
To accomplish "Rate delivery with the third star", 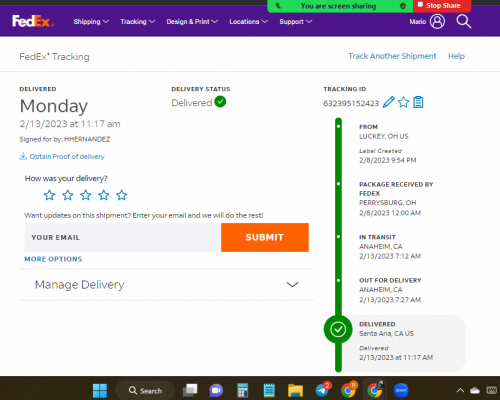I will coord(86,195).
